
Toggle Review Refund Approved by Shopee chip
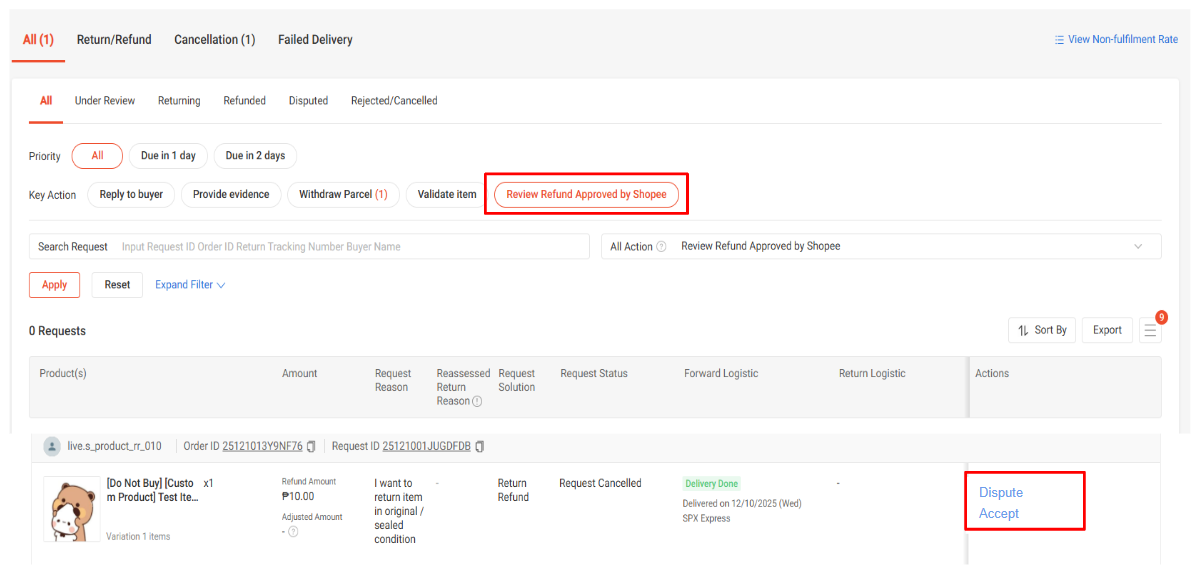pyautogui.click(x=586, y=194)
